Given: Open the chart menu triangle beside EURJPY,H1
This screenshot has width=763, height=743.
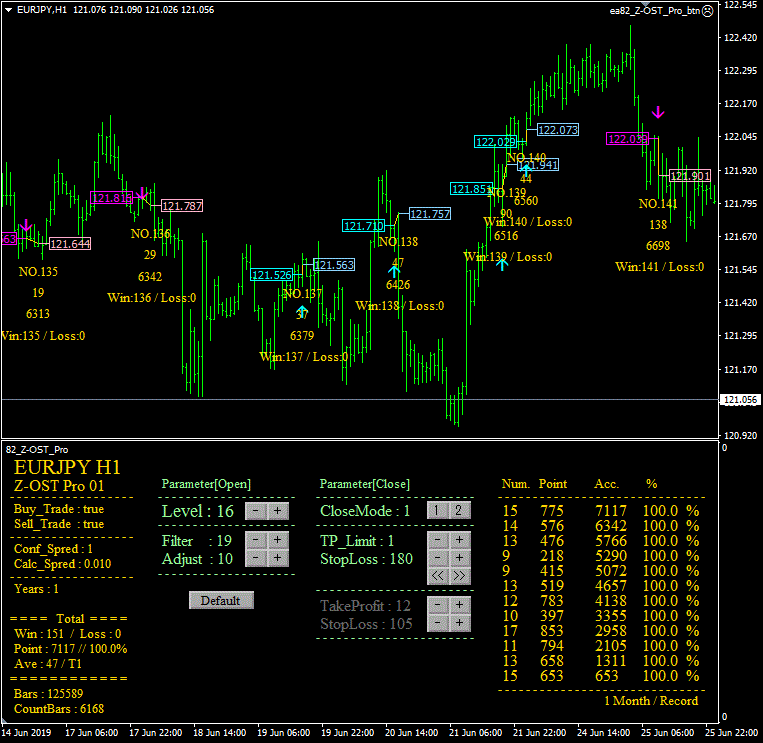Looking at the screenshot, I should (8, 10).
